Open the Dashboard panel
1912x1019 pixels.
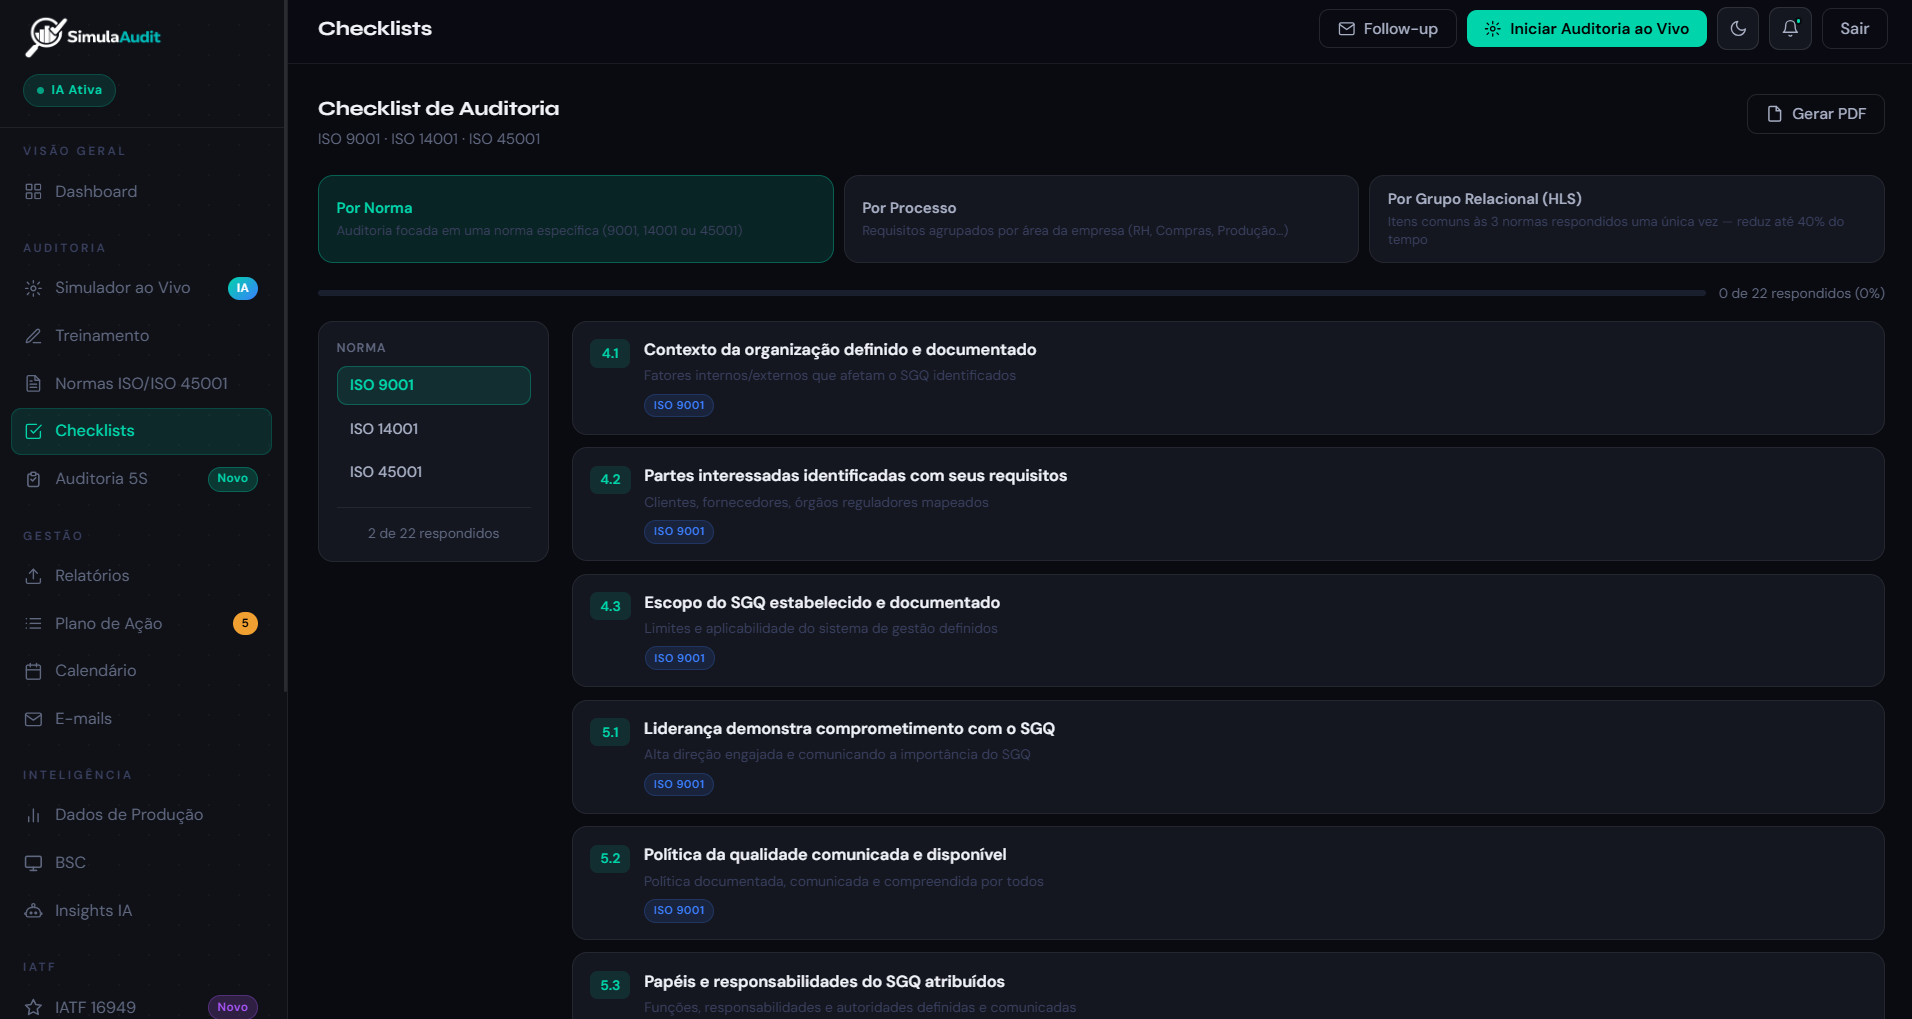click(x=95, y=191)
